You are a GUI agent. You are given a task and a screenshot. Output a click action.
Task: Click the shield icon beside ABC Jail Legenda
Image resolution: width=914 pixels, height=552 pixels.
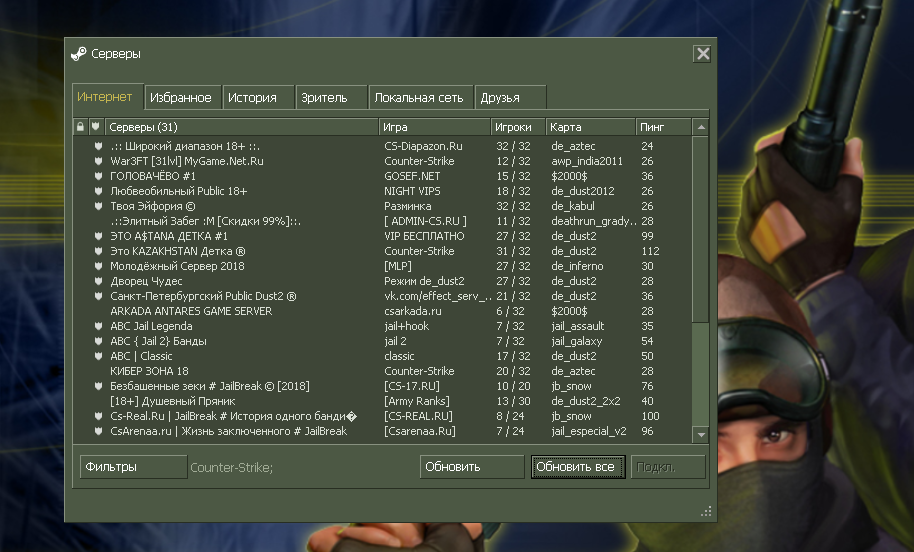tap(99, 326)
